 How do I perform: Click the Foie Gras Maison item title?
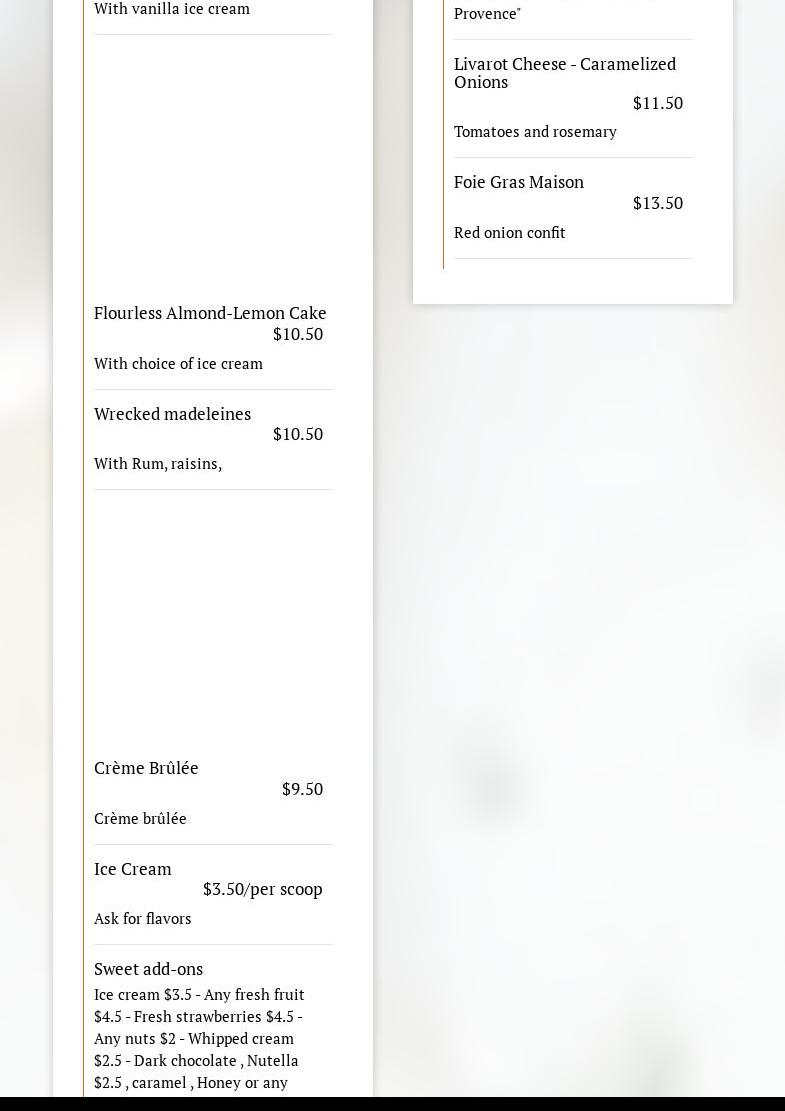(x=519, y=182)
